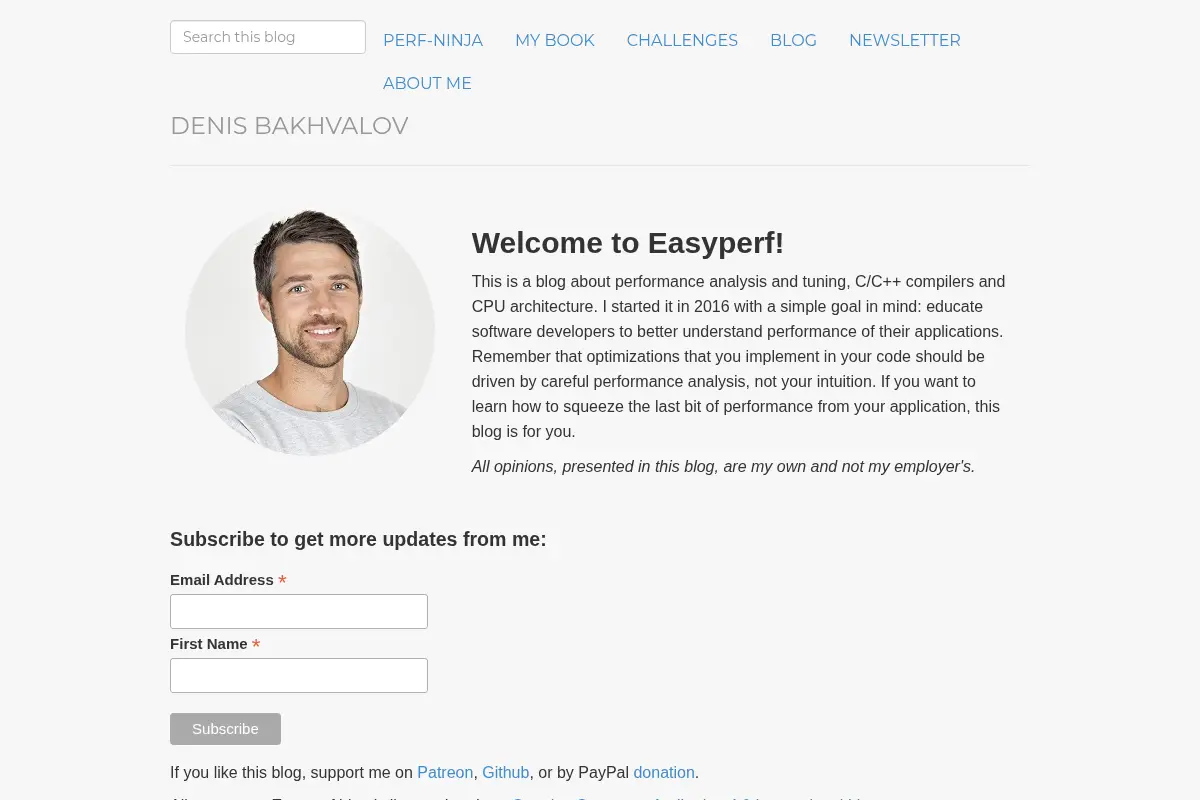Open the Patreon support link
The width and height of the screenshot is (1200, 800).
pos(445,772)
